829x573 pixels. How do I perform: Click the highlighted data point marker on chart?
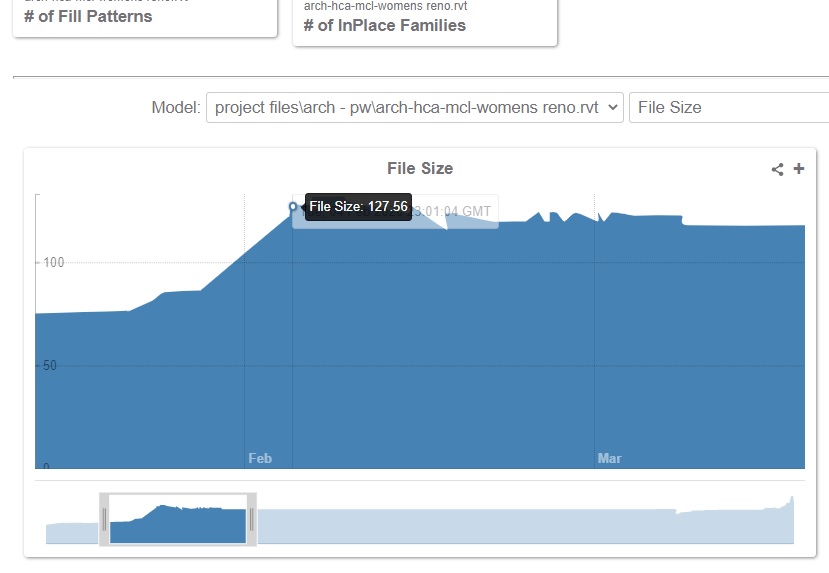293,207
